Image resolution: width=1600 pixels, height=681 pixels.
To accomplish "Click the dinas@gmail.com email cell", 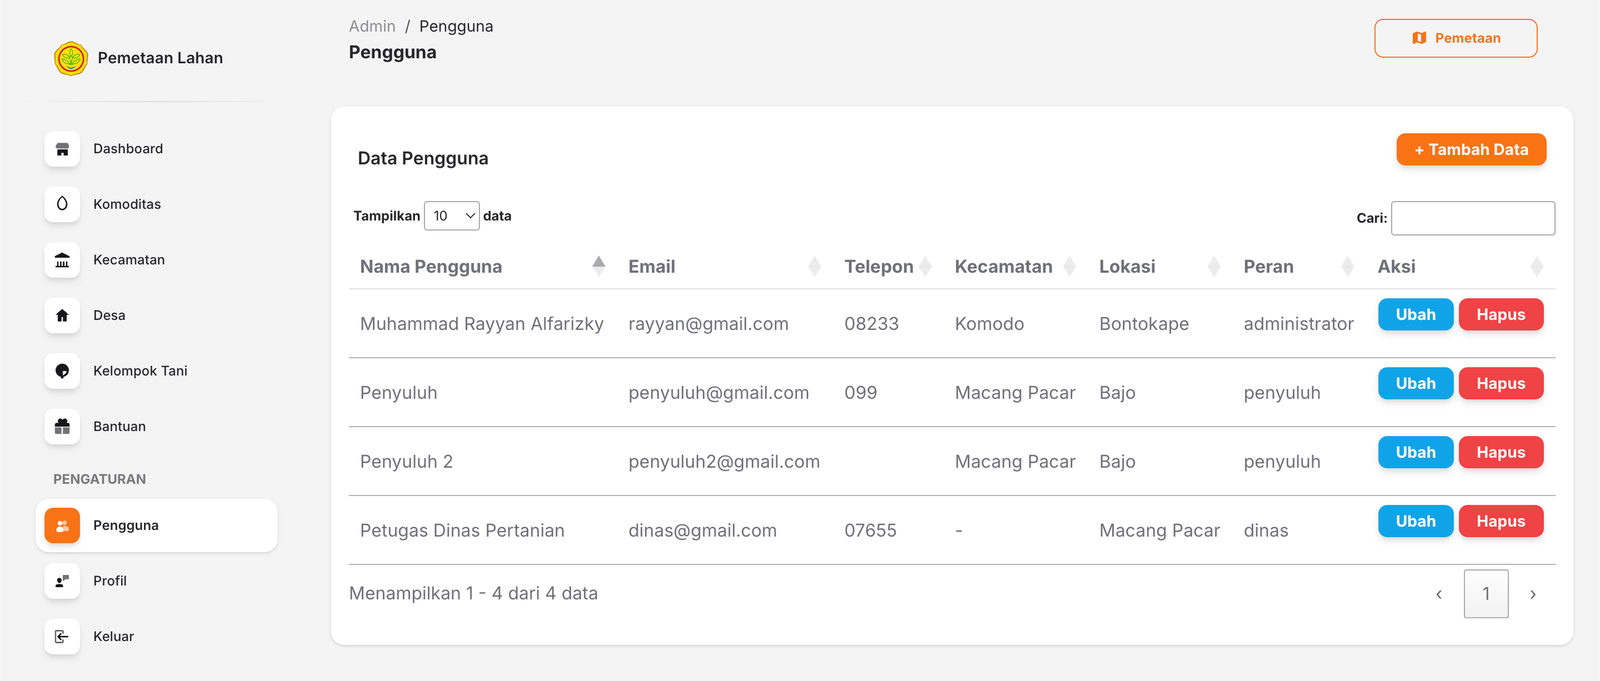I will [x=702, y=531].
